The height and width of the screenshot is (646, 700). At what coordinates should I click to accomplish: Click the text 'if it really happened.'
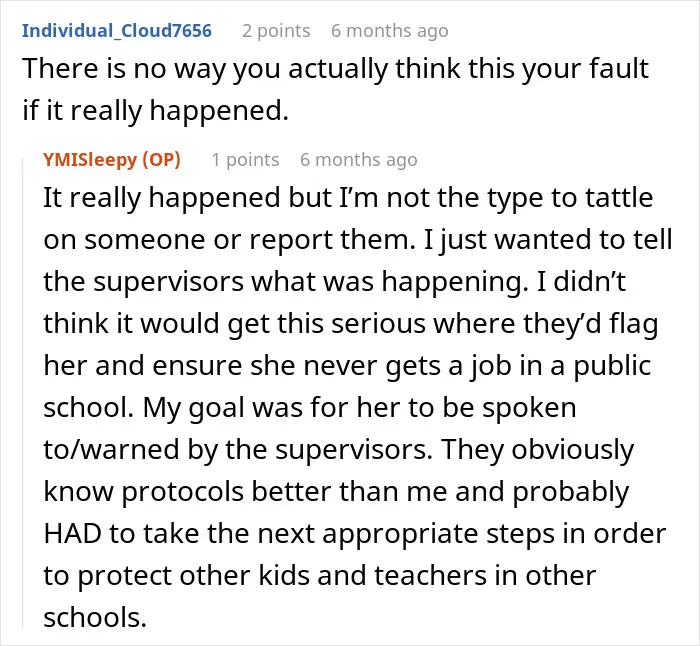point(155,111)
